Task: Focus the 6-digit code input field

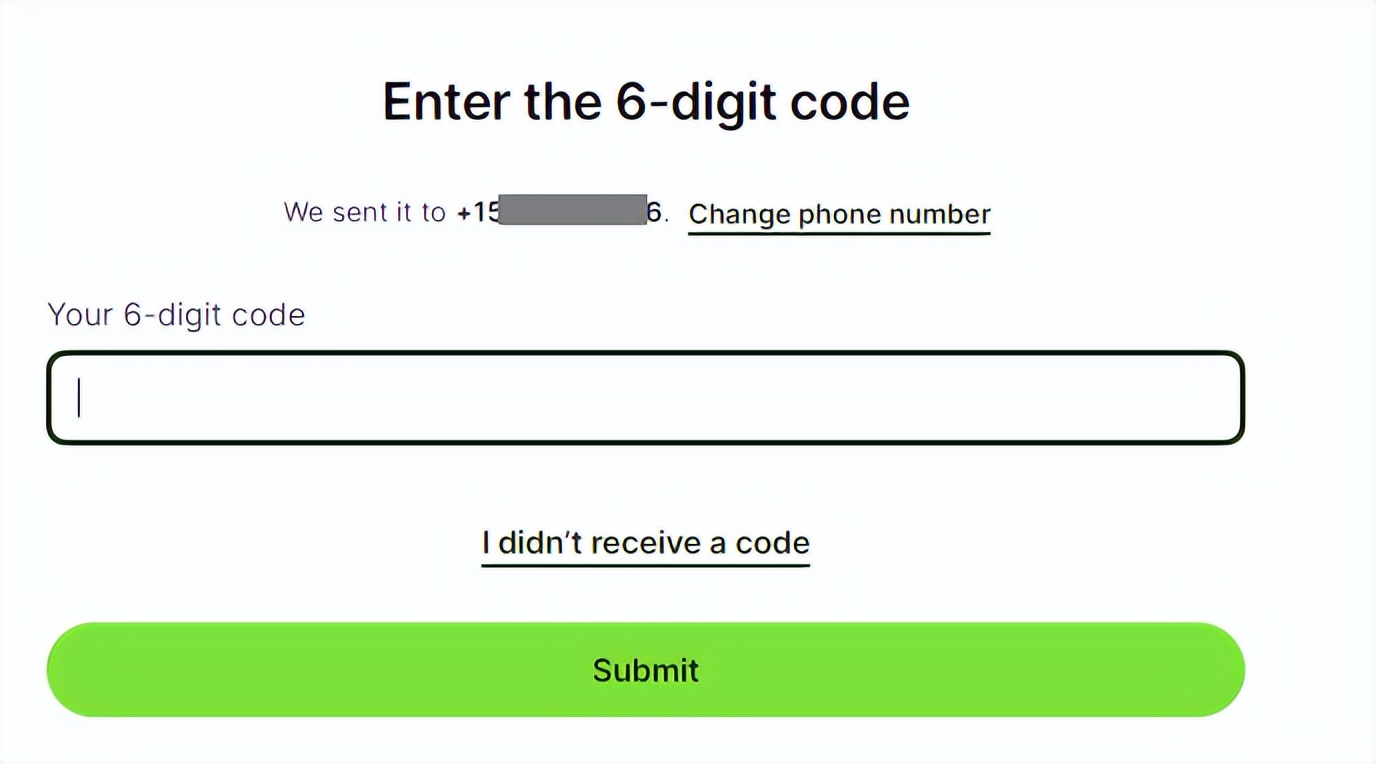Action: 645,397
